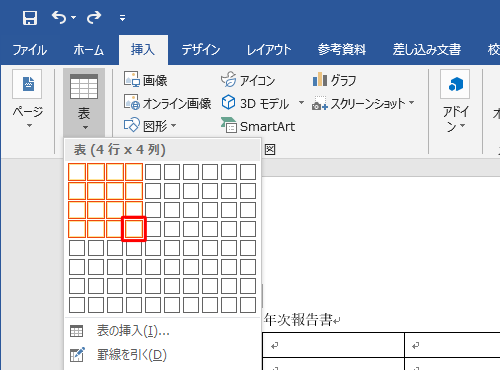Click the first cell of document table
Viewport: 500px width, 370px height.
[333, 345]
